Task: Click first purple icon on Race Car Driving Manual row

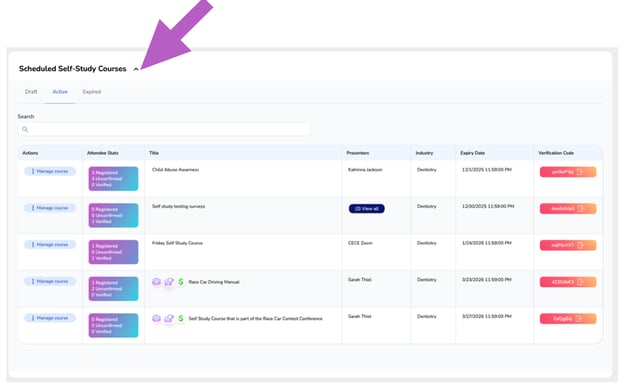Action: pyautogui.click(x=156, y=282)
